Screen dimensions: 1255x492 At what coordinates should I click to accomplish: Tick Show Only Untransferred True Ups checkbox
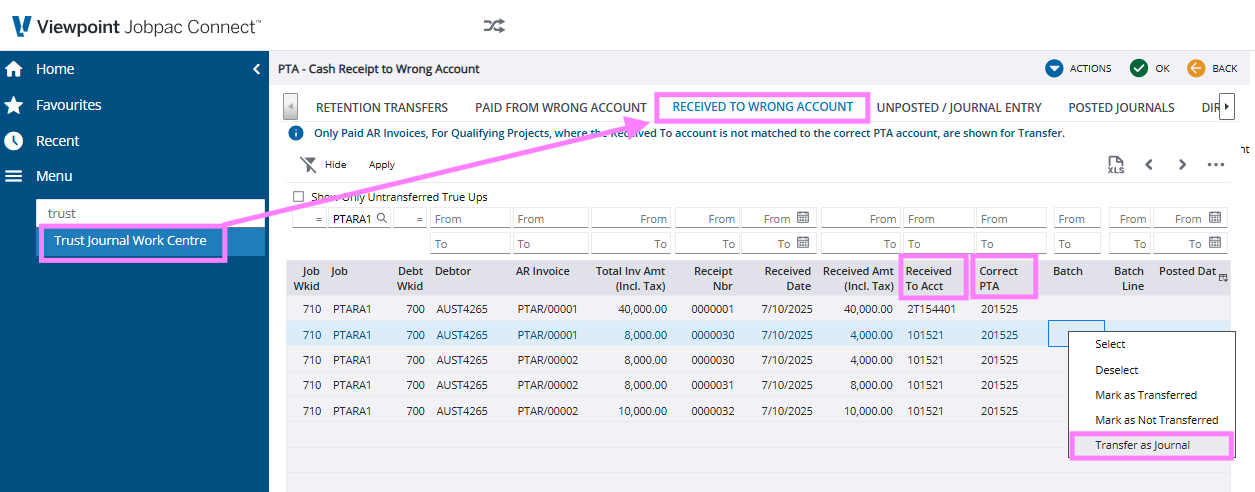298,197
